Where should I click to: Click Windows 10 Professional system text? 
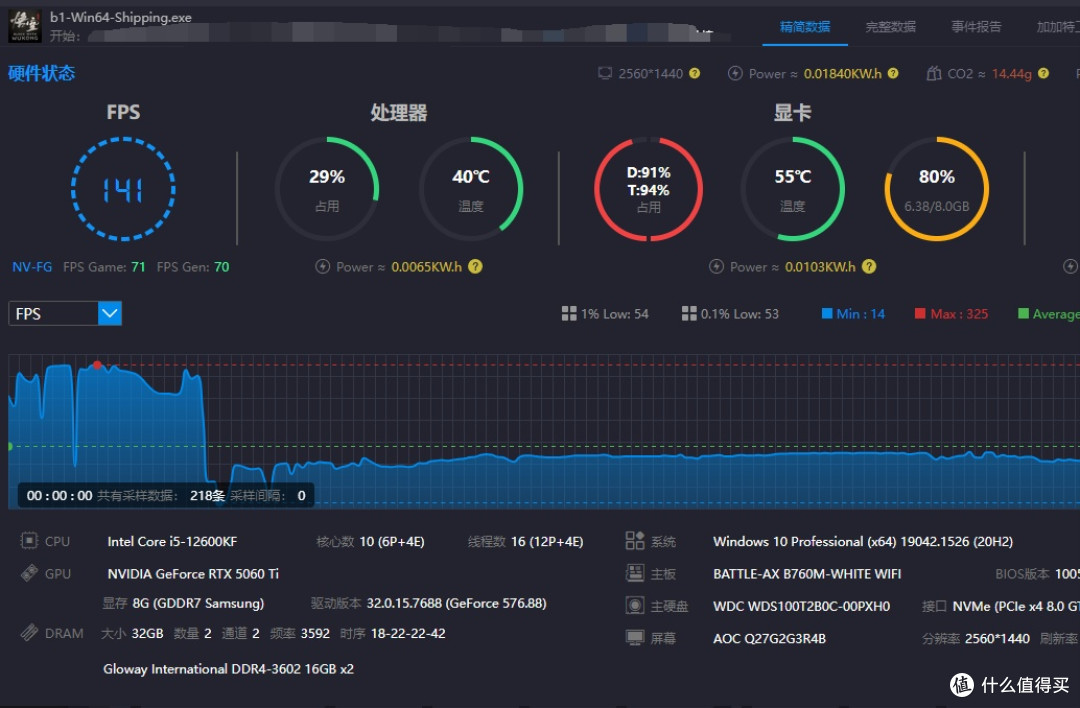[863, 541]
